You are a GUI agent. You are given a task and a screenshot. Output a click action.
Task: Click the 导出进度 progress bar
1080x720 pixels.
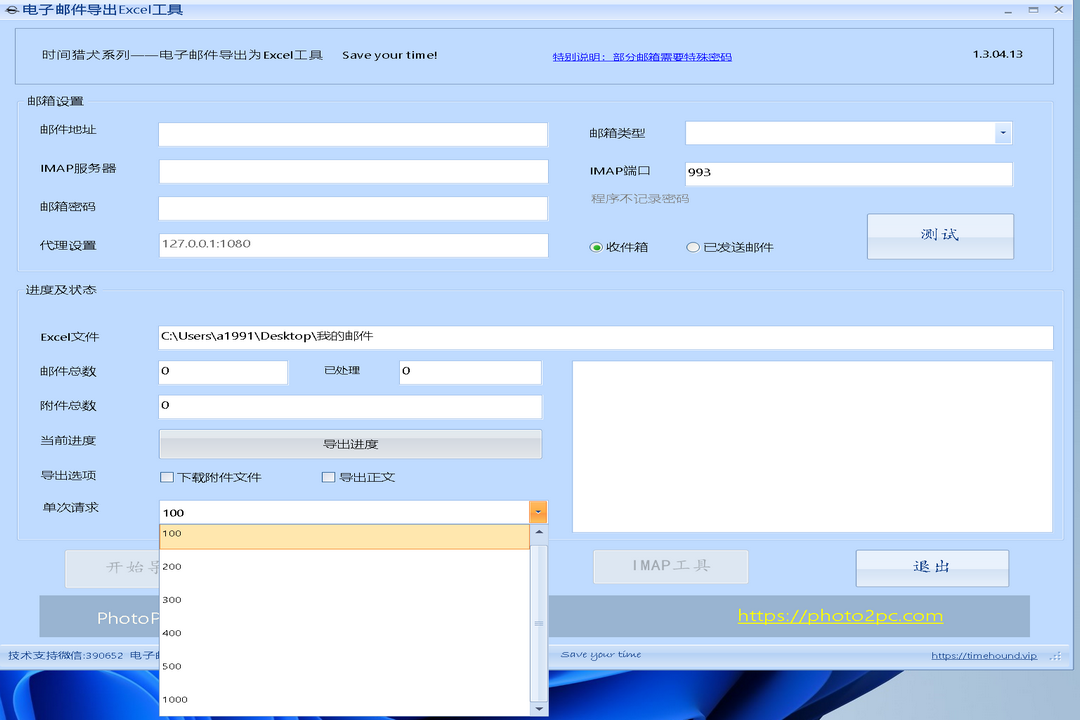350,444
